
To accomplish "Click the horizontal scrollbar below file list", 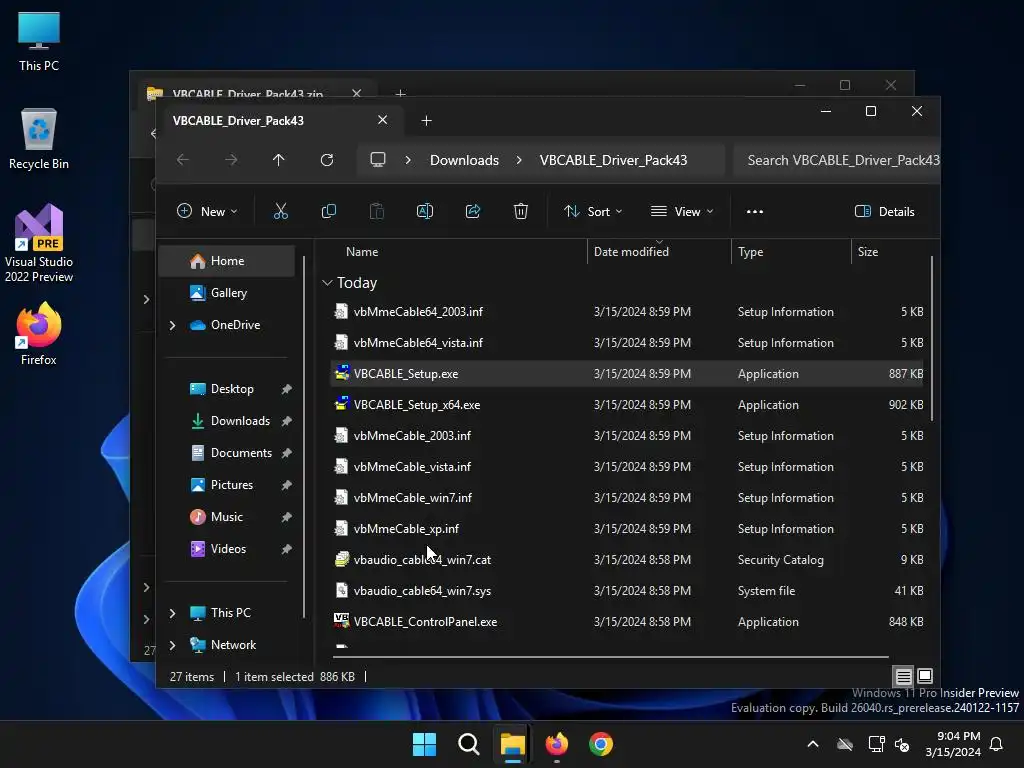I will (x=611, y=656).
